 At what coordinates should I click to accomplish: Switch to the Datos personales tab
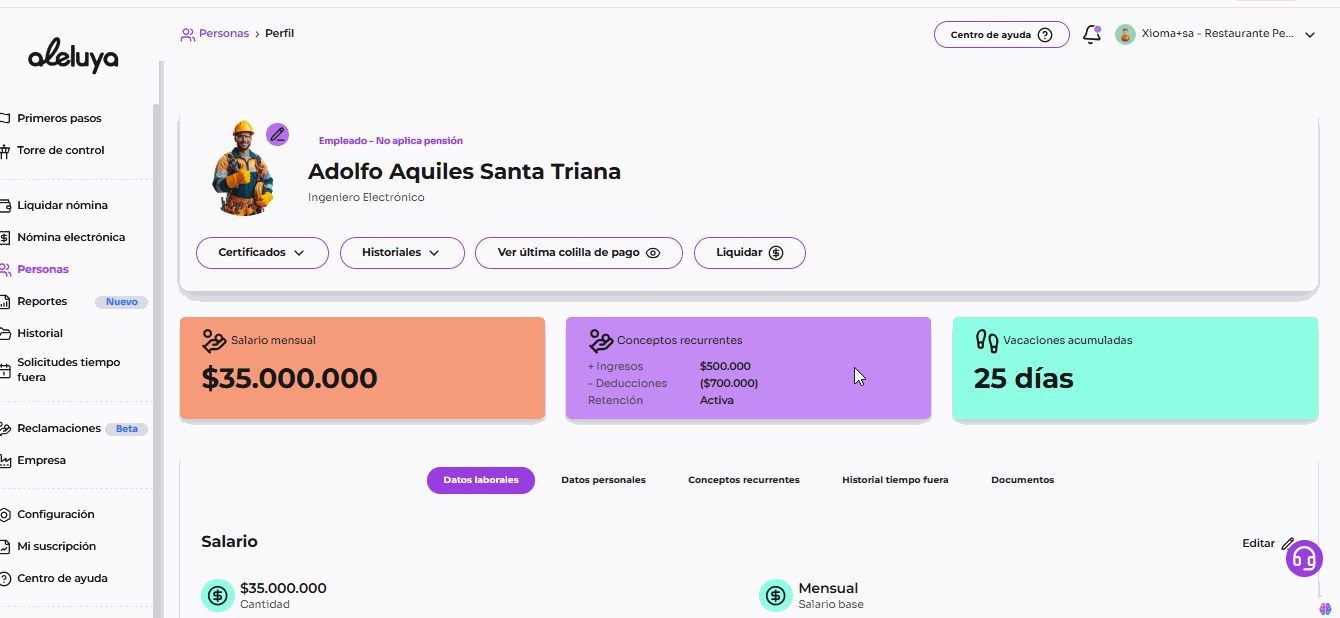[x=603, y=480]
